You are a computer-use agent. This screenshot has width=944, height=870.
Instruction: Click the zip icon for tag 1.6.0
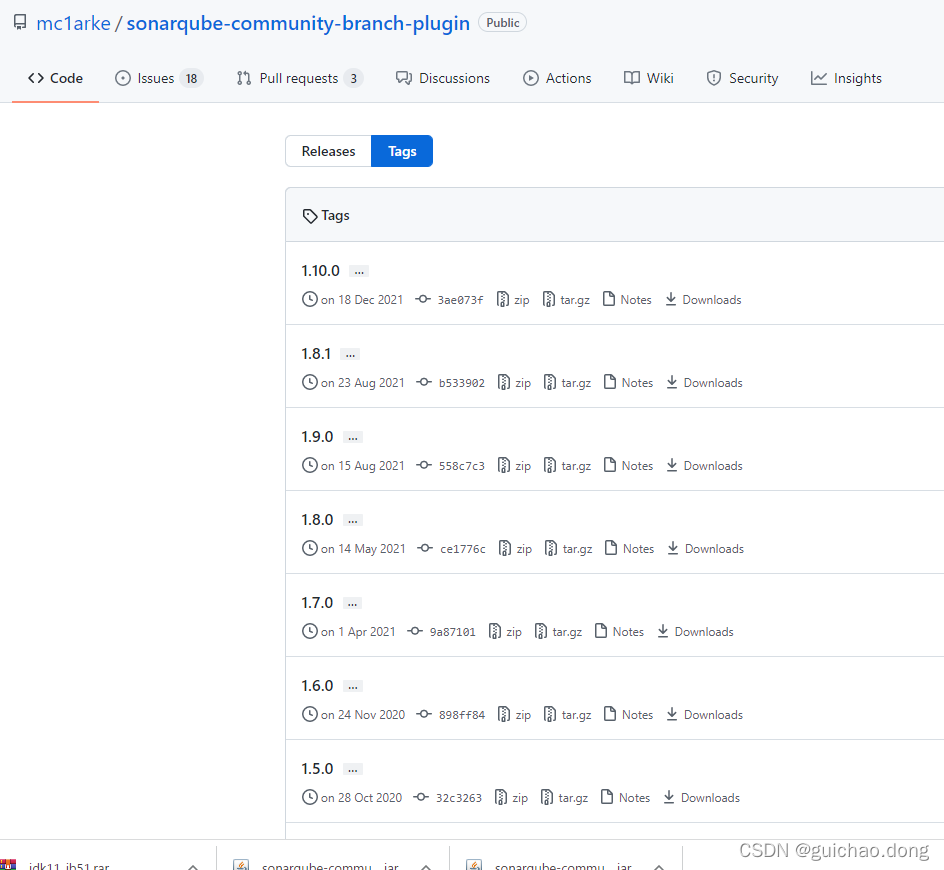click(504, 715)
